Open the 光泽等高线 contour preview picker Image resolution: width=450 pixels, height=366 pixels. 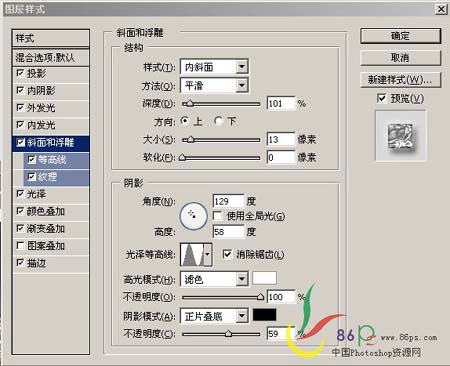point(196,255)
